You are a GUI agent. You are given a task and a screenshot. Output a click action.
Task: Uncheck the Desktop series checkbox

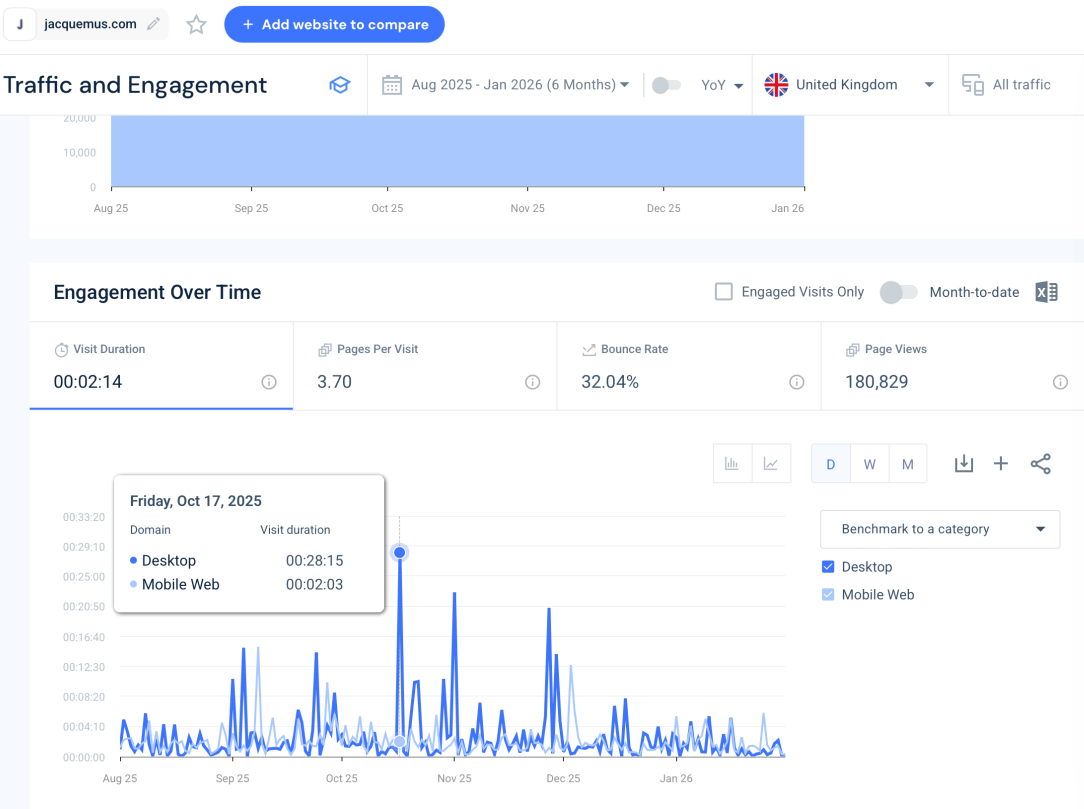point(828,567)
